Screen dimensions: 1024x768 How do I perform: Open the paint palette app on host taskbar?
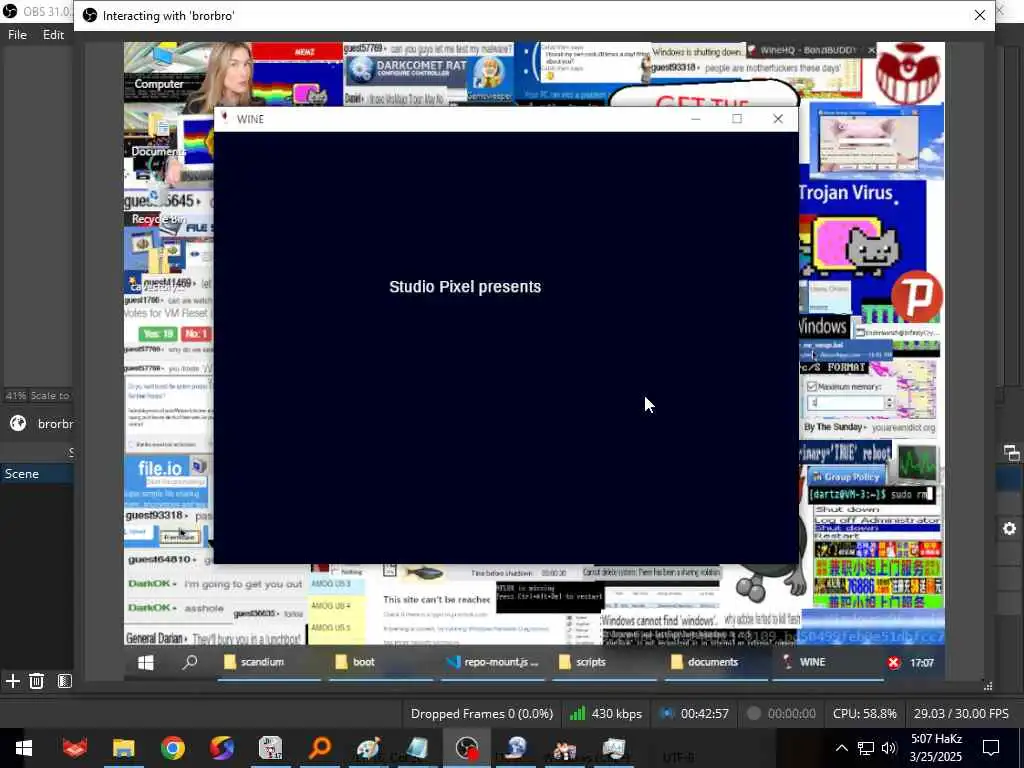[369, 748]
